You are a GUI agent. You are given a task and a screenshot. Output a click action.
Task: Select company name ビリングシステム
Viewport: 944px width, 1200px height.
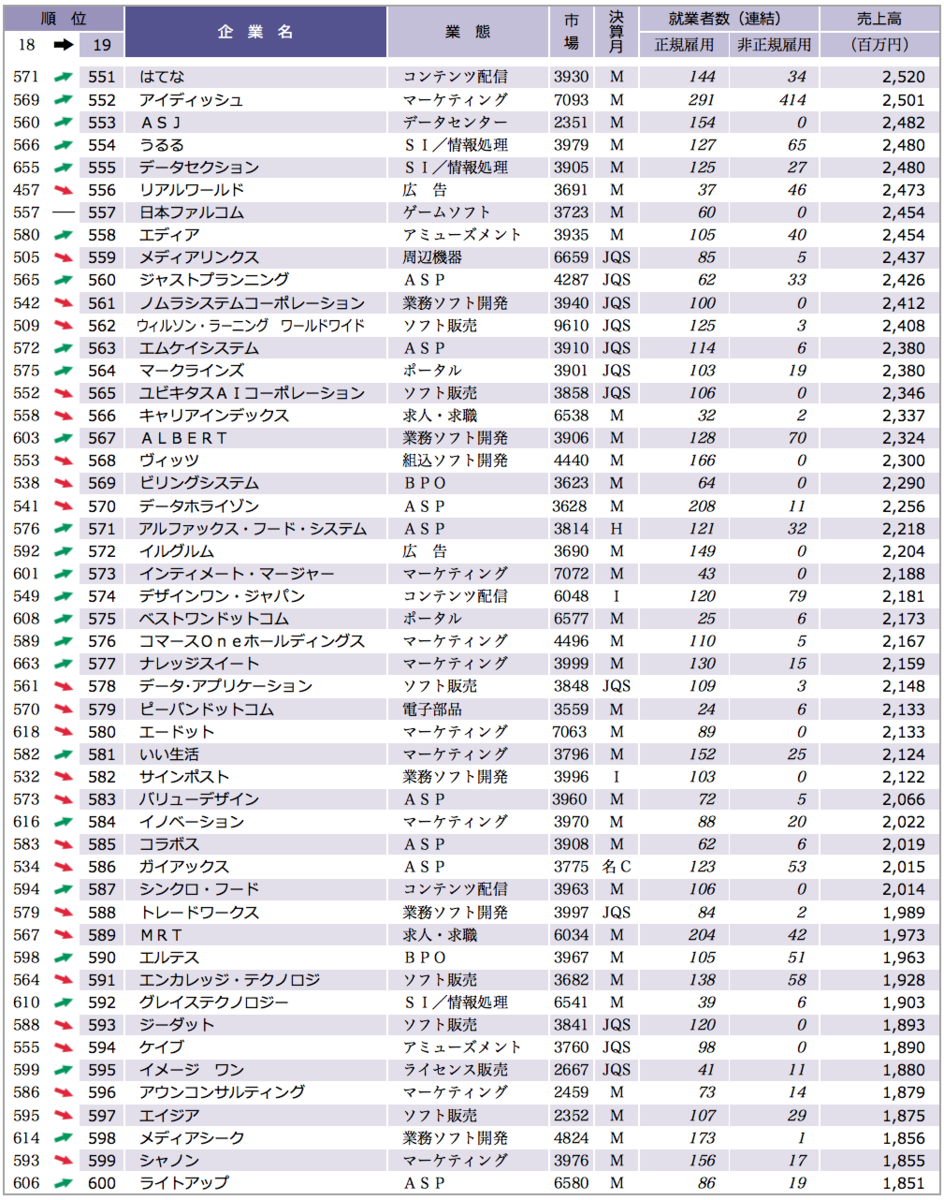coord(200,484)
